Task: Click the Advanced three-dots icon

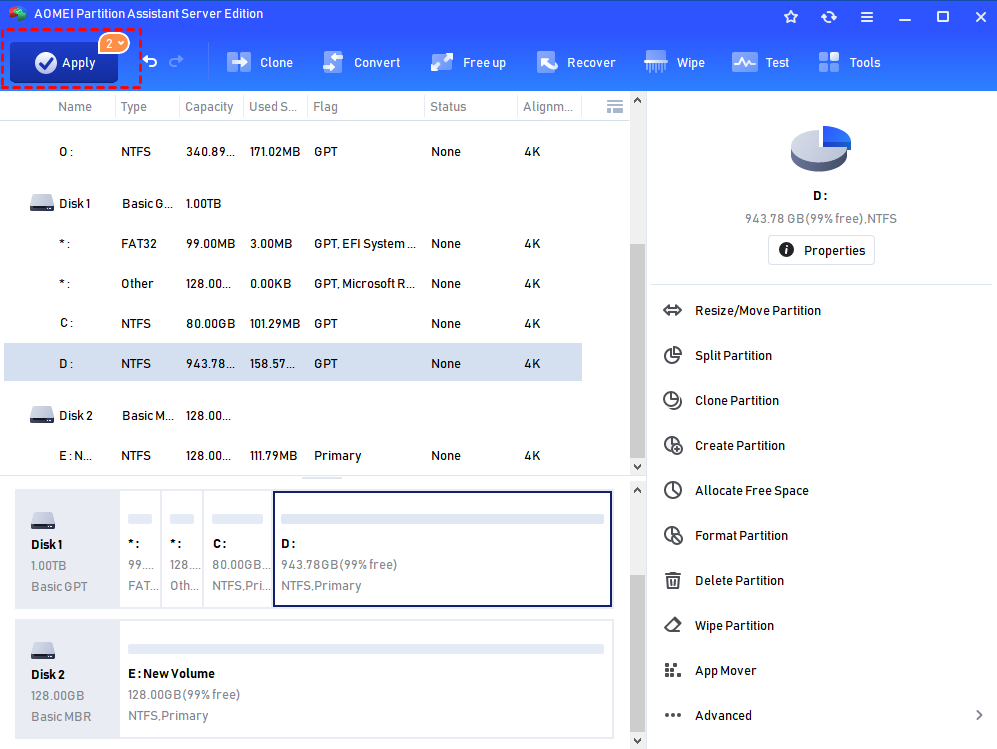Action: (673, 715)
